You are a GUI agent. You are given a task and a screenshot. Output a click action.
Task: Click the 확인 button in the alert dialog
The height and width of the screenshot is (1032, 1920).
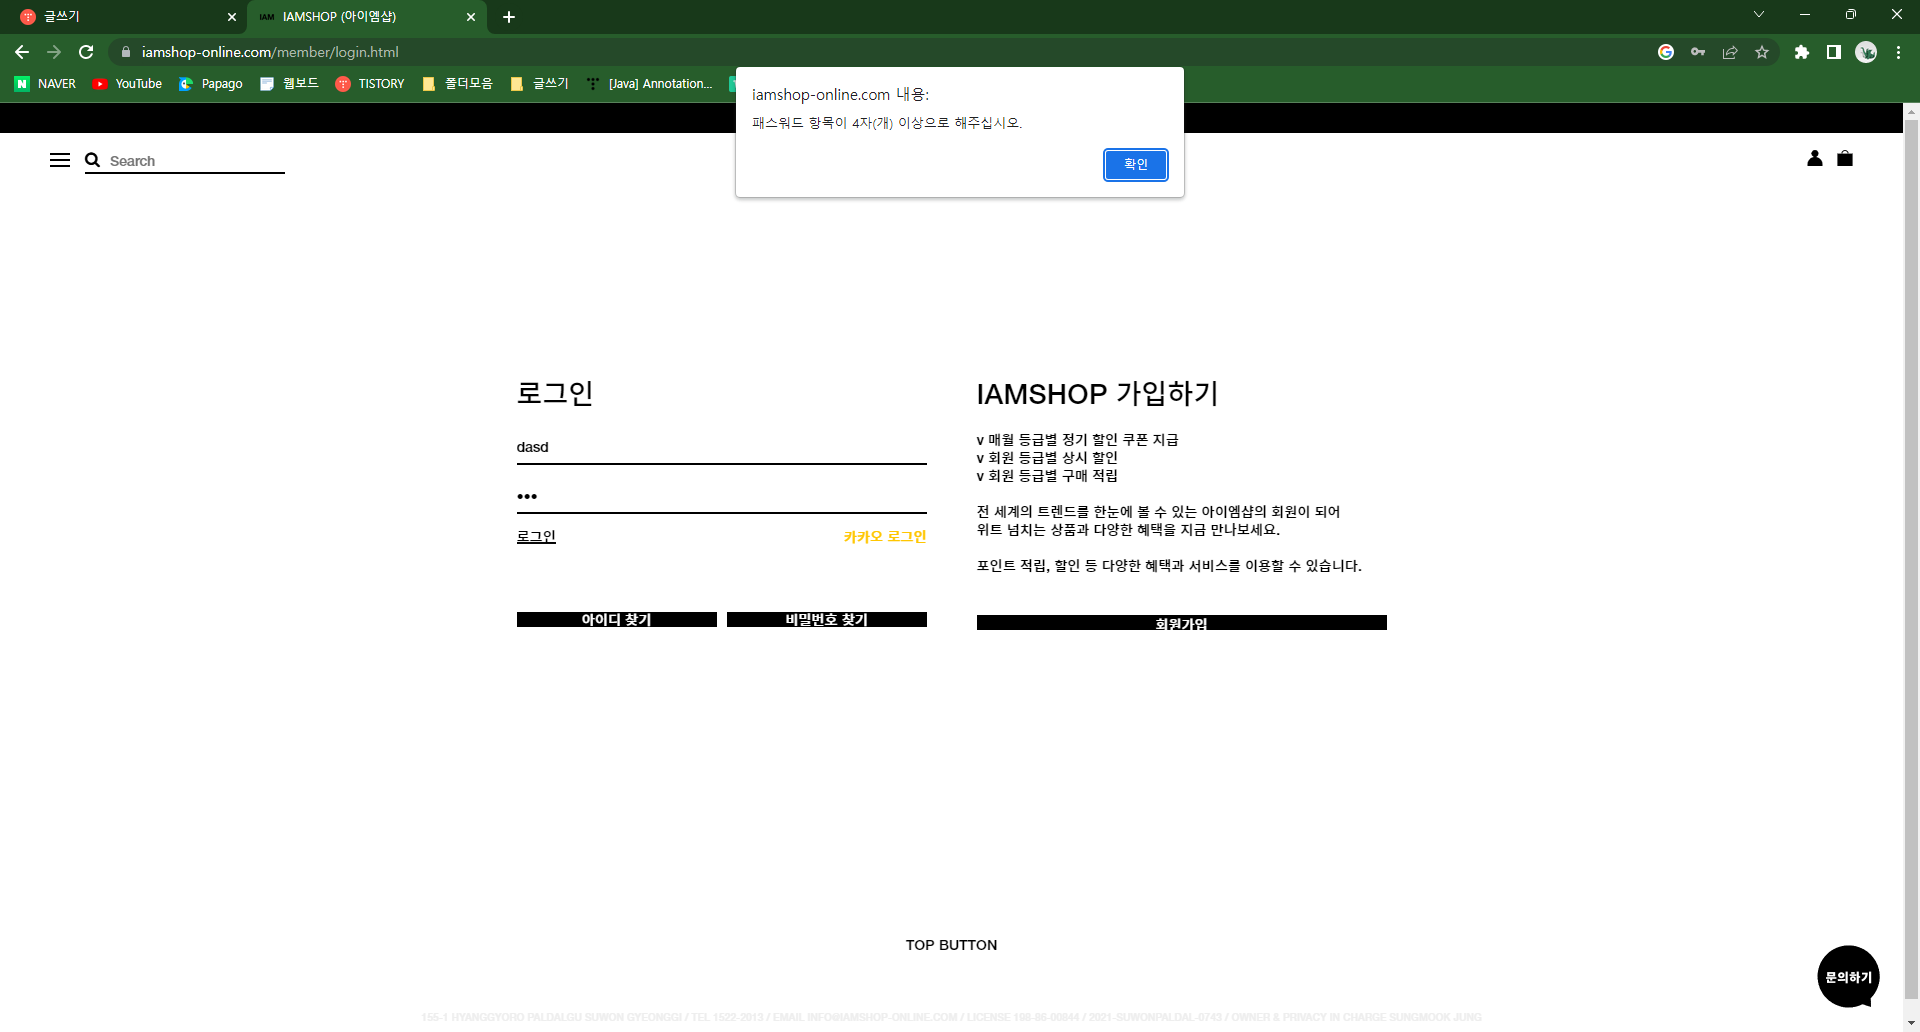(1135, 164)
